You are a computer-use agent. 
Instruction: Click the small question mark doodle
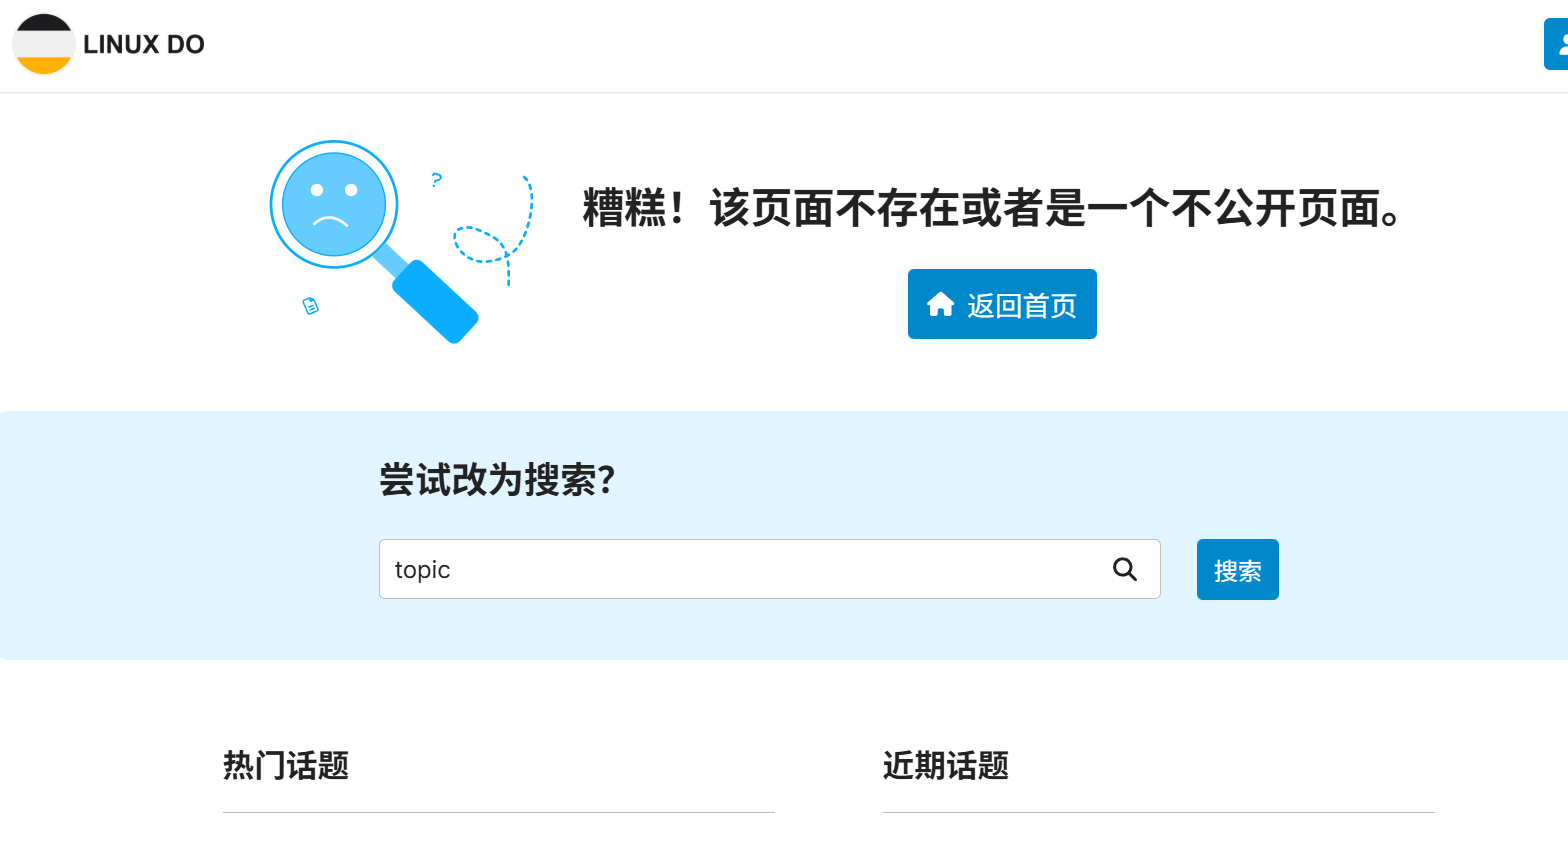(436, 180)
